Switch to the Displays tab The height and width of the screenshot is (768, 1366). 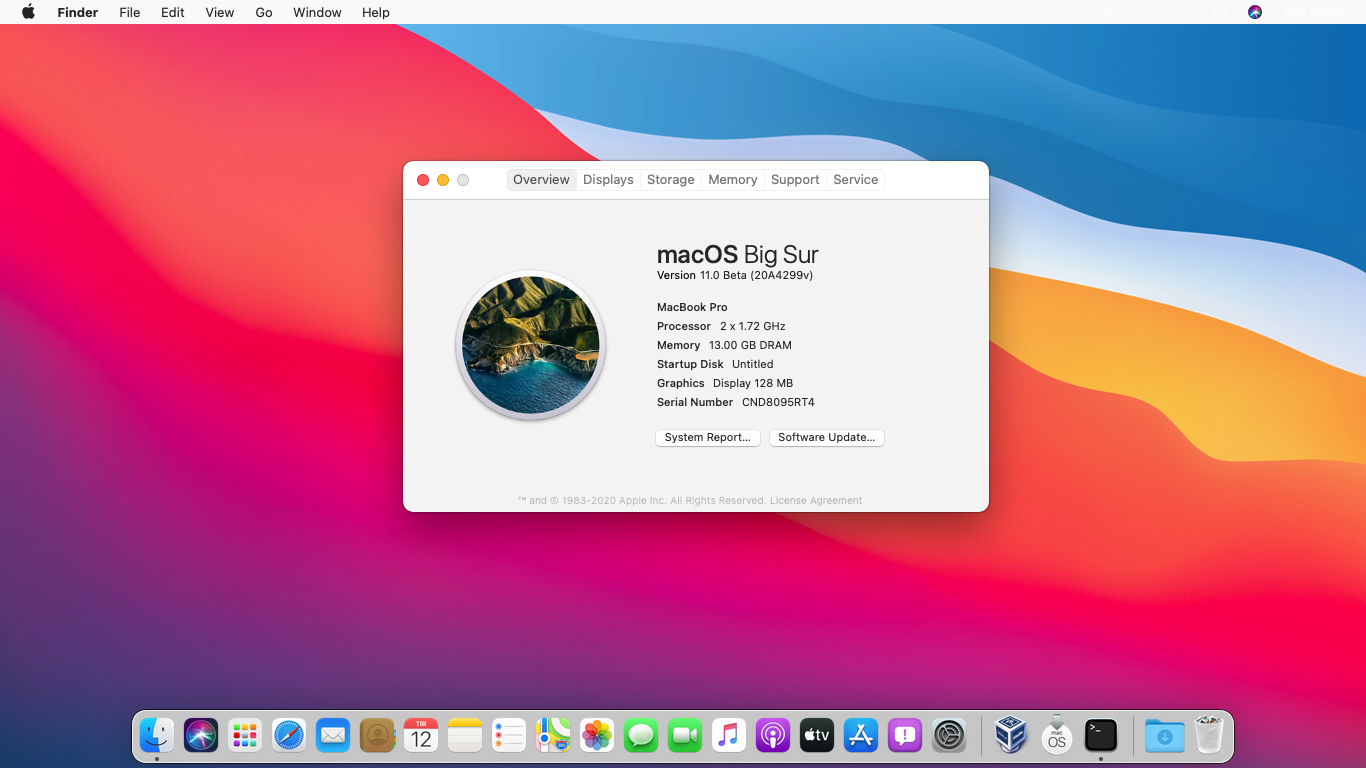(x=608, y=180)
